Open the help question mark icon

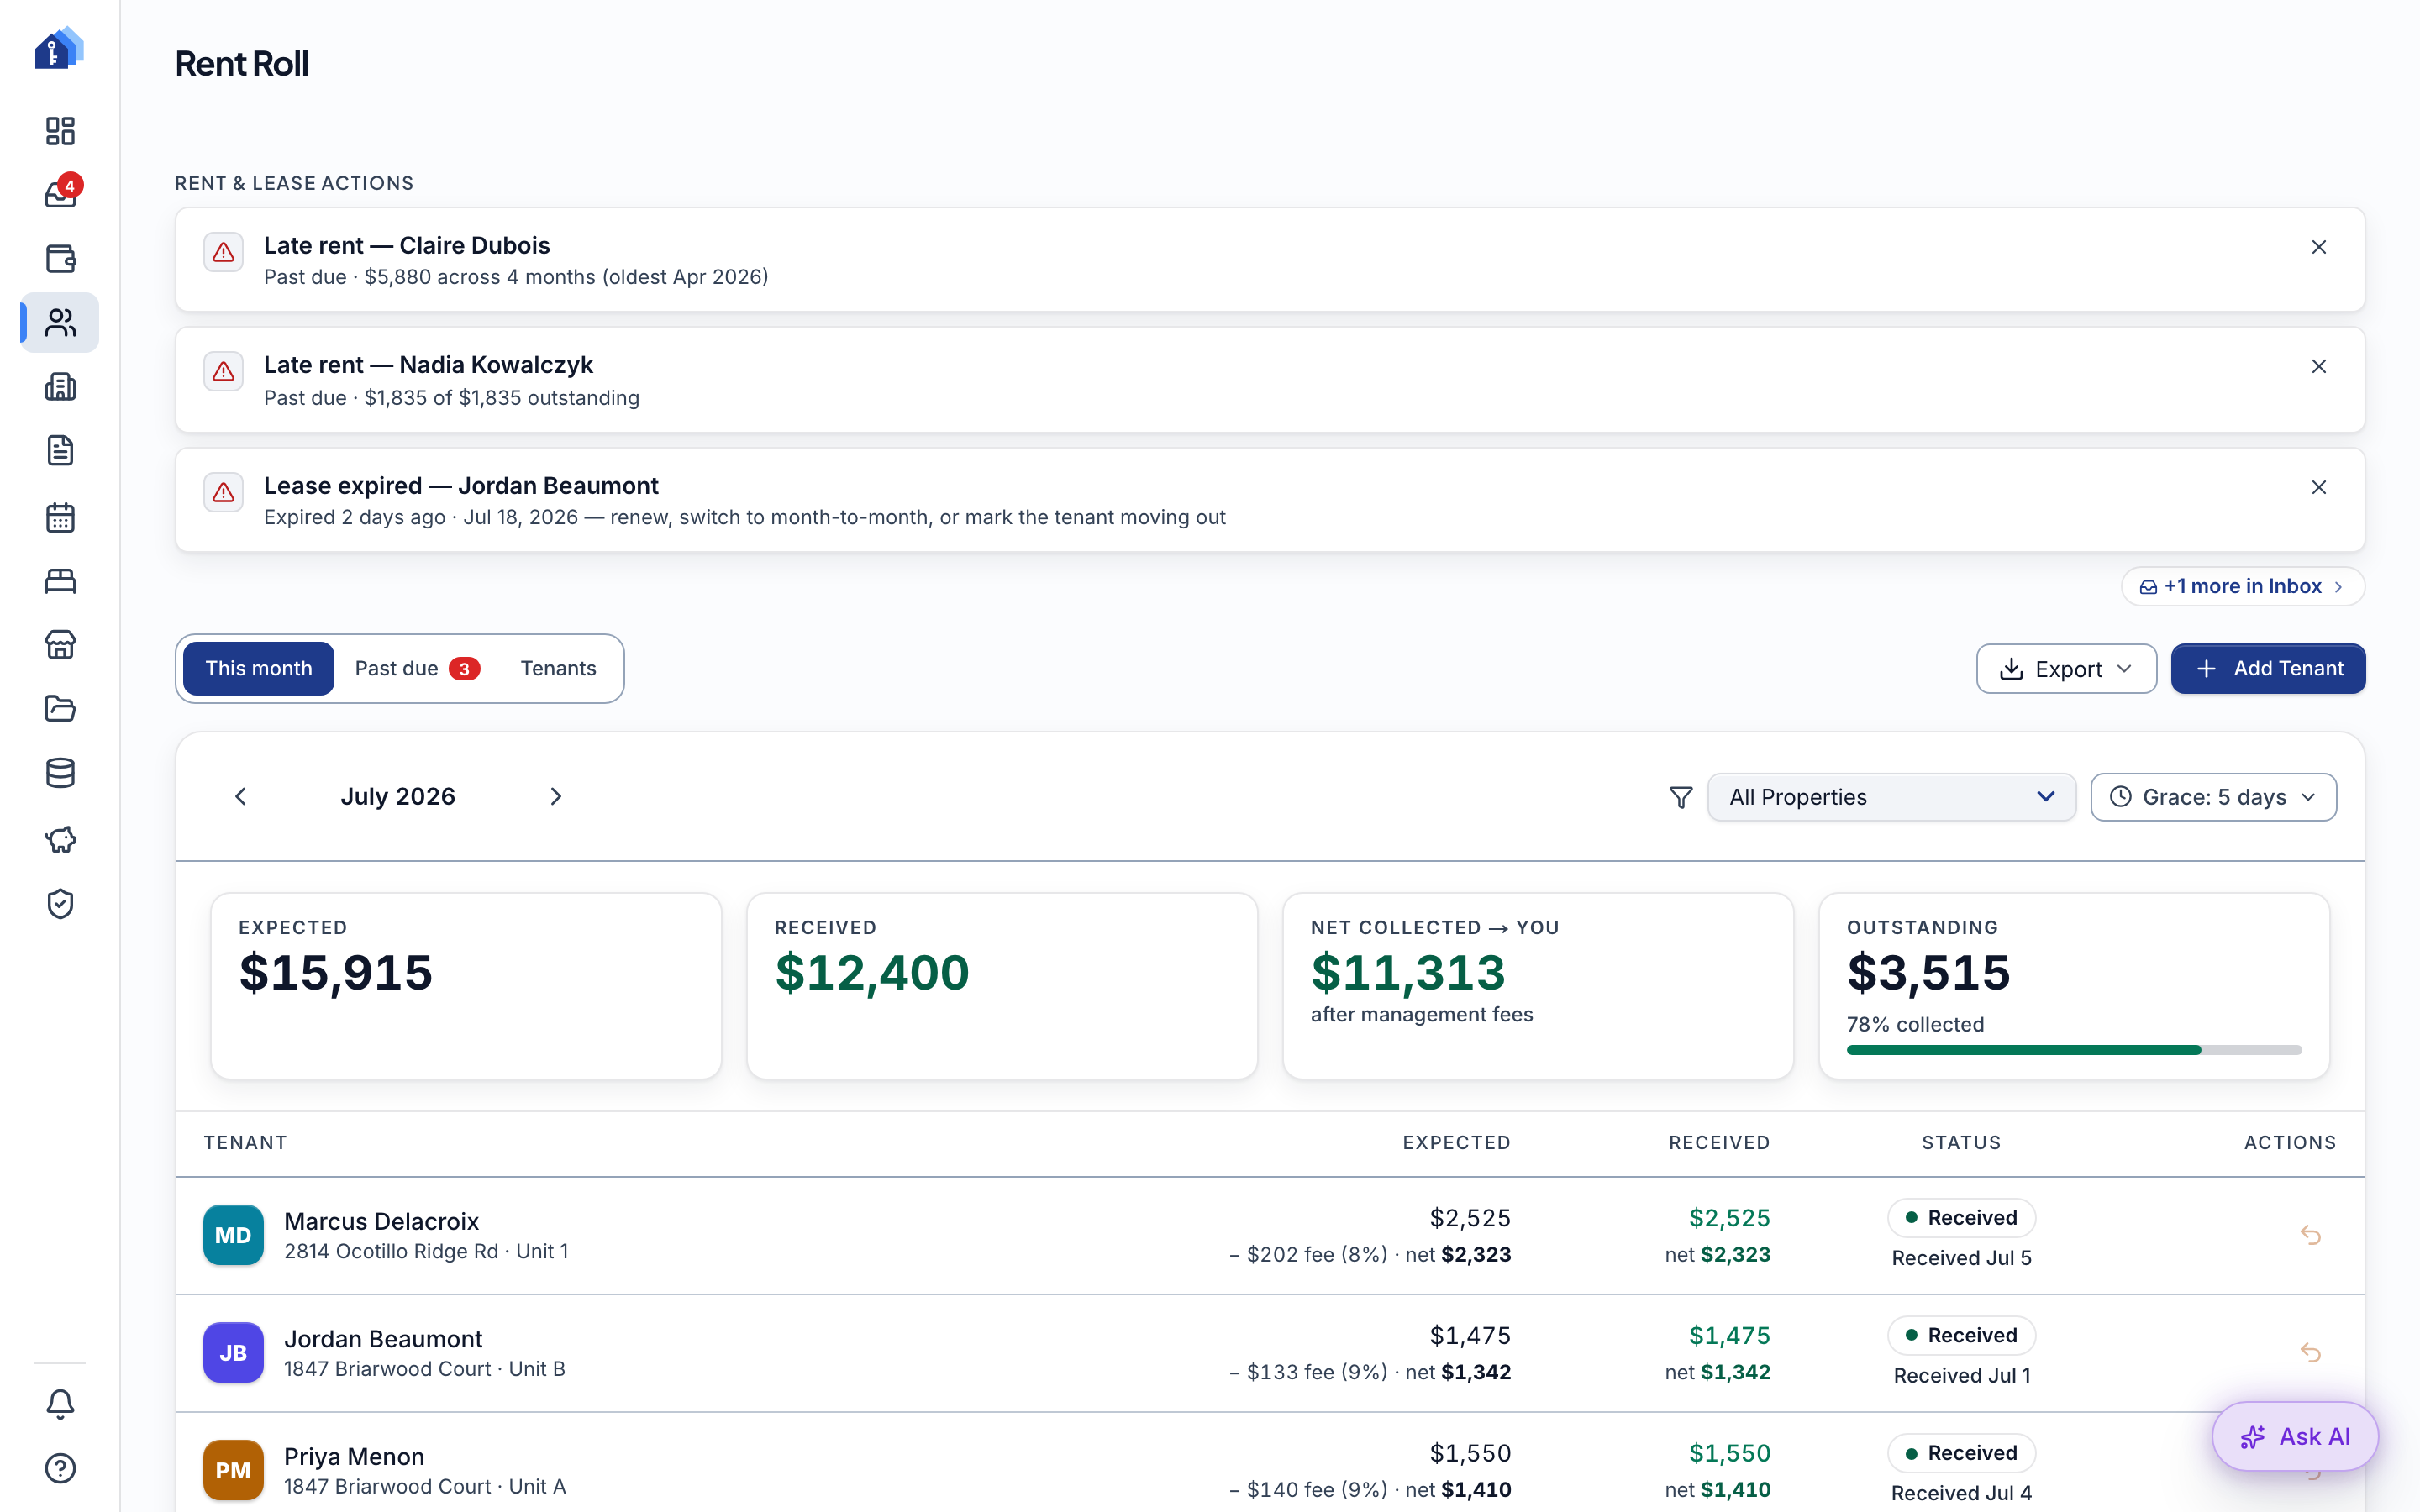60,1468
